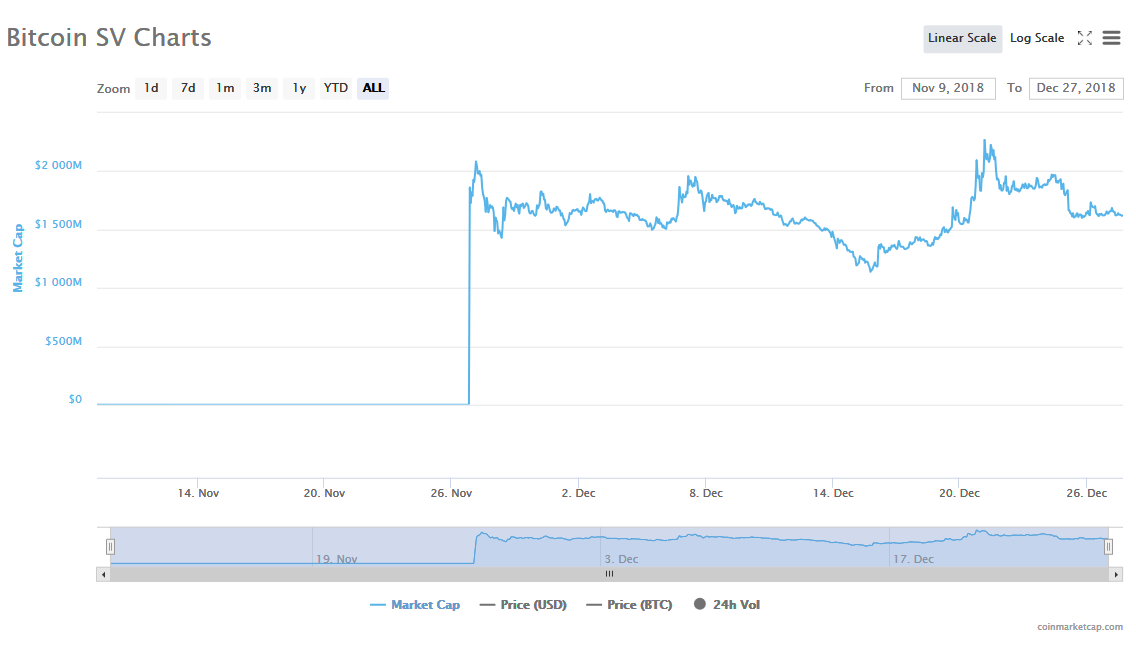Toggle 24h Vol series in legend
The width and height of the screenshot is (1136, 645).
727,604
